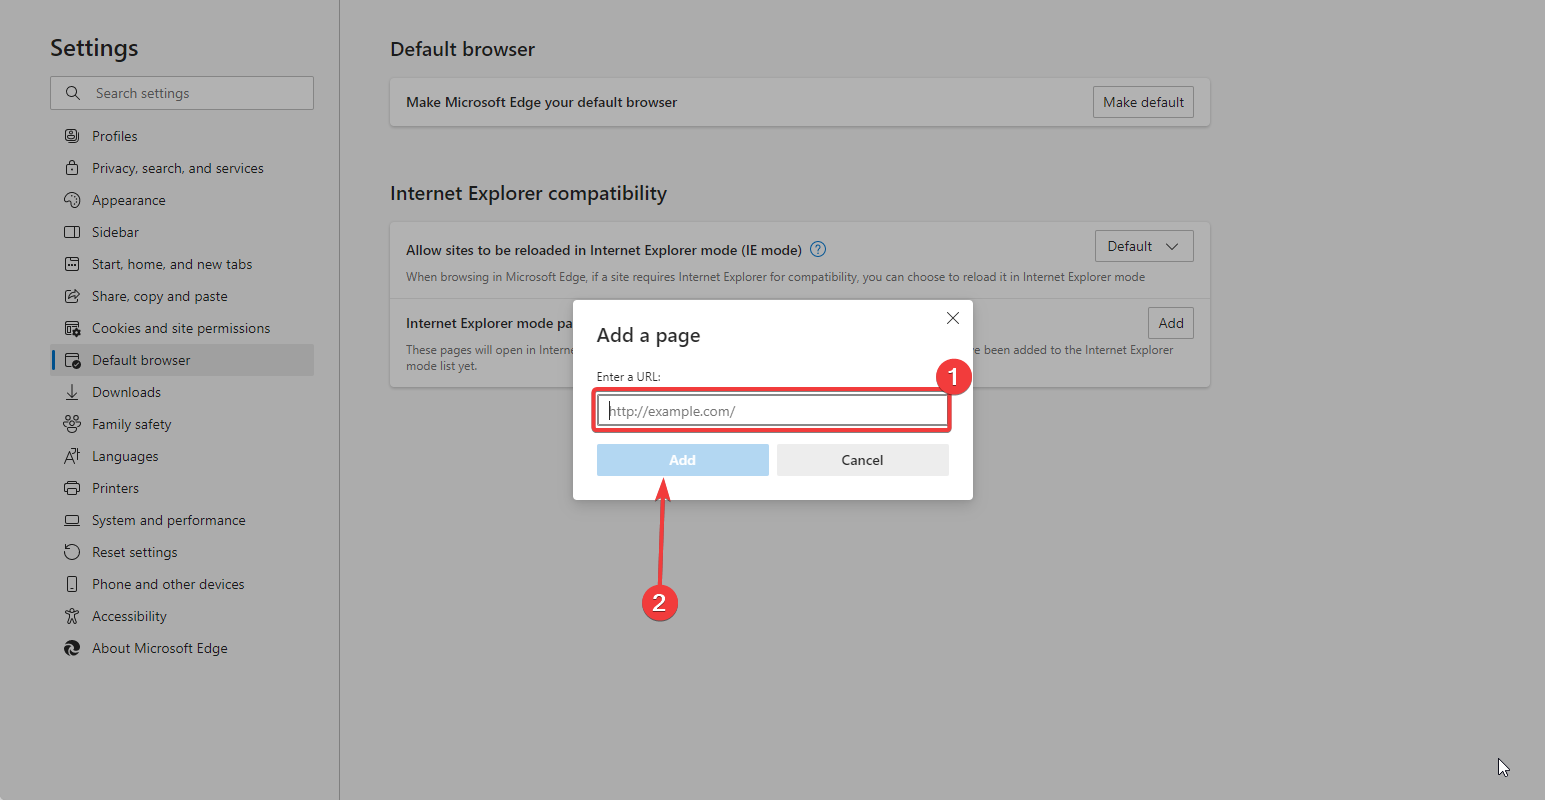
Task: Click the Family safety icon
Action: pyautogui.click(x=72, y=424)
